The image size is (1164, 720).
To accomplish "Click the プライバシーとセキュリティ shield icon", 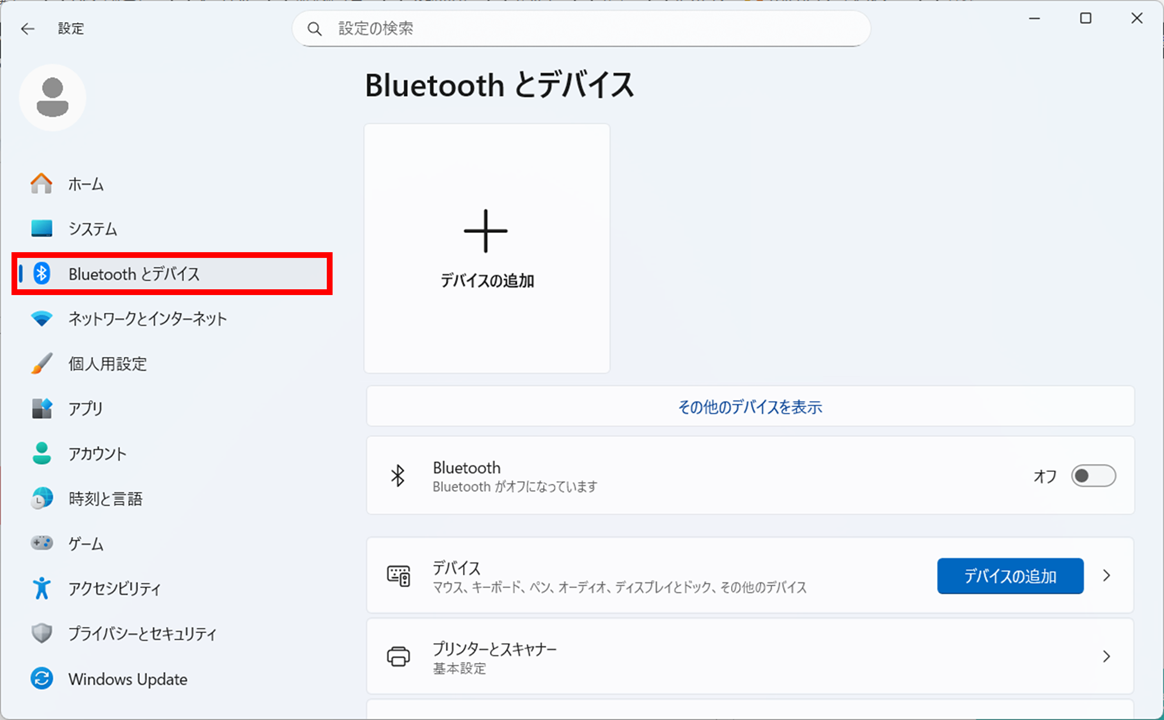I will pyautogui.click(x=42, y=633).
